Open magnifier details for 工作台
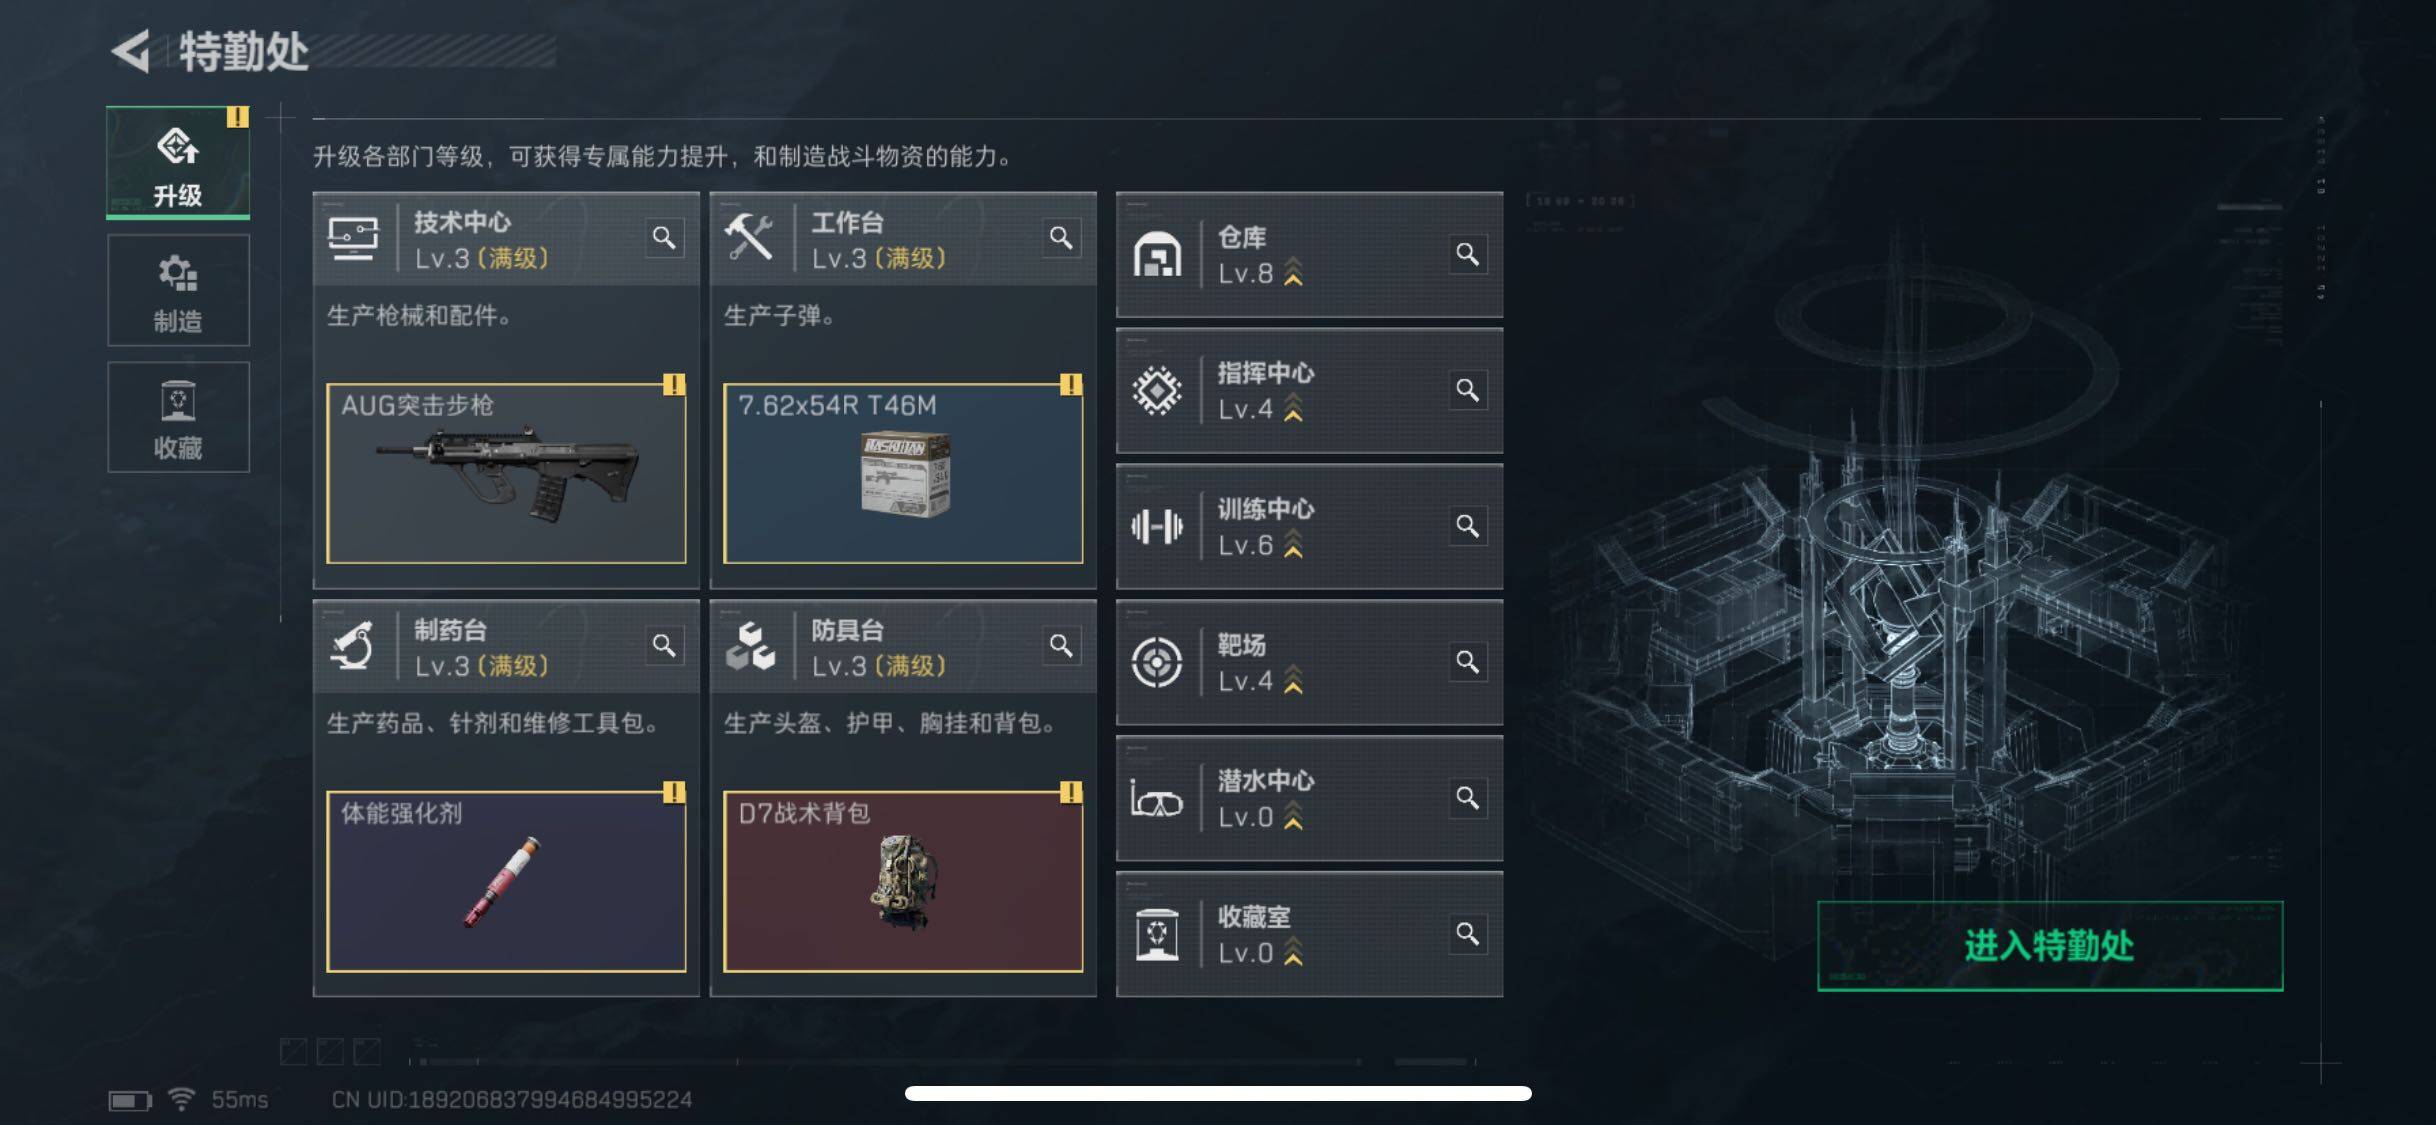The image size is (2436, 1125). 1061,238
